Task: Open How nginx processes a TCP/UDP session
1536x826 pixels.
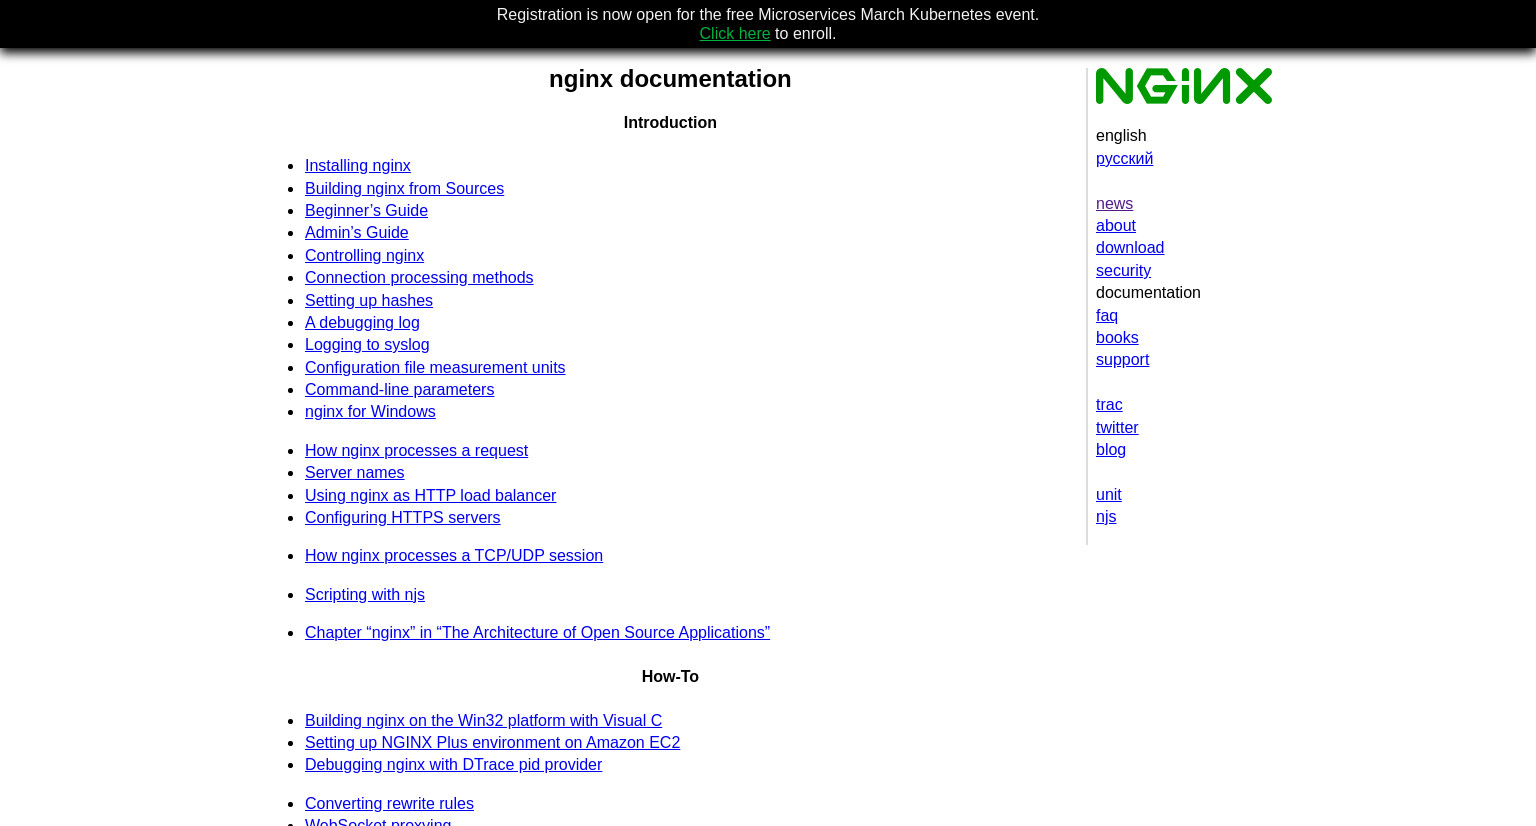Action: click(x=454, y=556)
